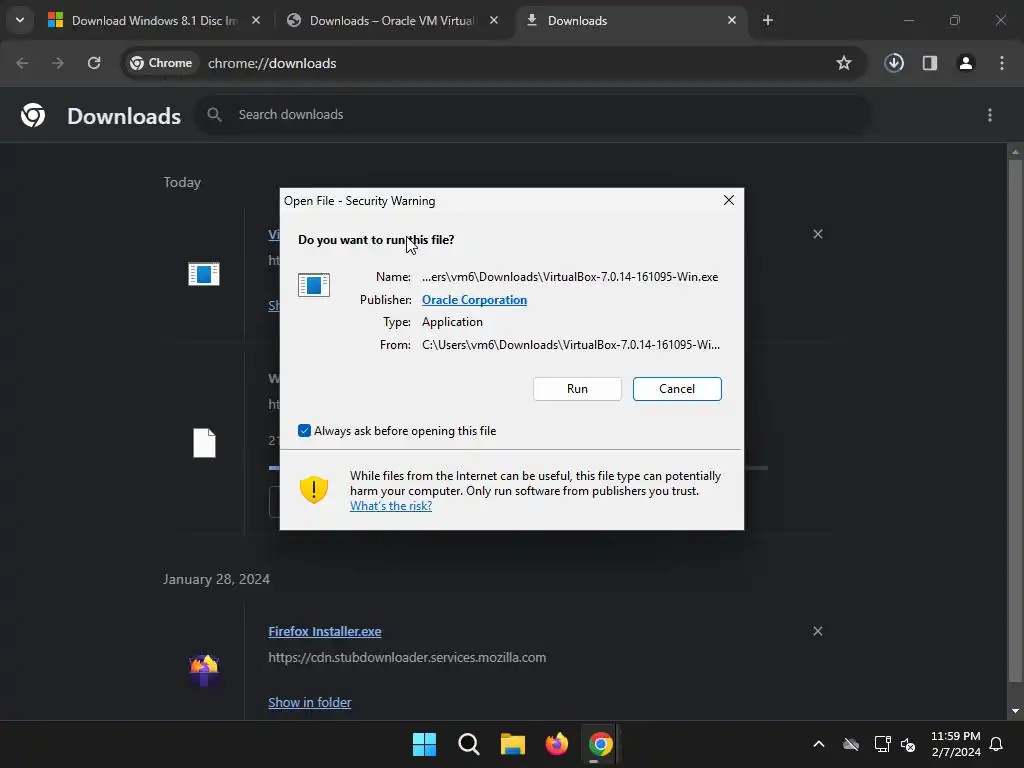Expand the hidden system tray icons
The image size is (1024, 768).
pyautogui.click(x=818, y=744)
